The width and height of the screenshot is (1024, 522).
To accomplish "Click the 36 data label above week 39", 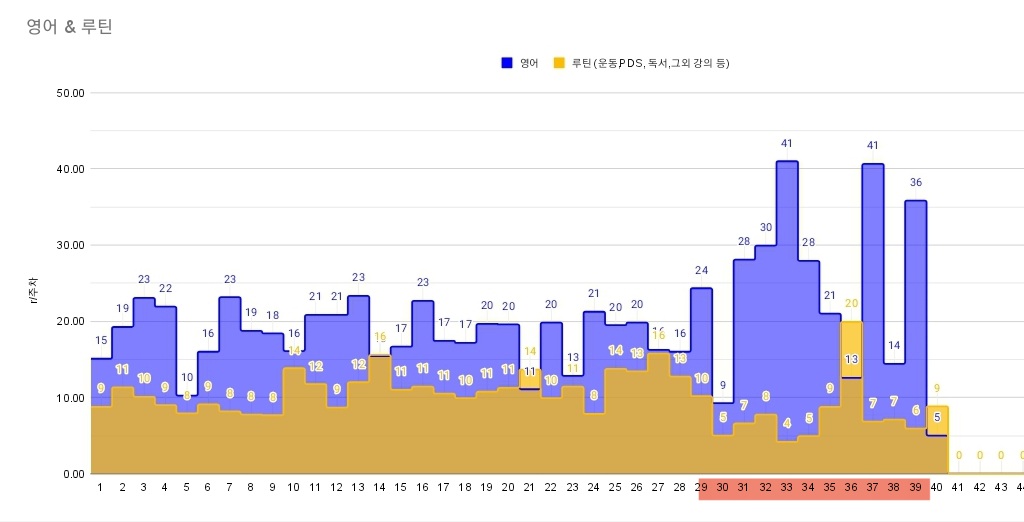I will 916,182.
